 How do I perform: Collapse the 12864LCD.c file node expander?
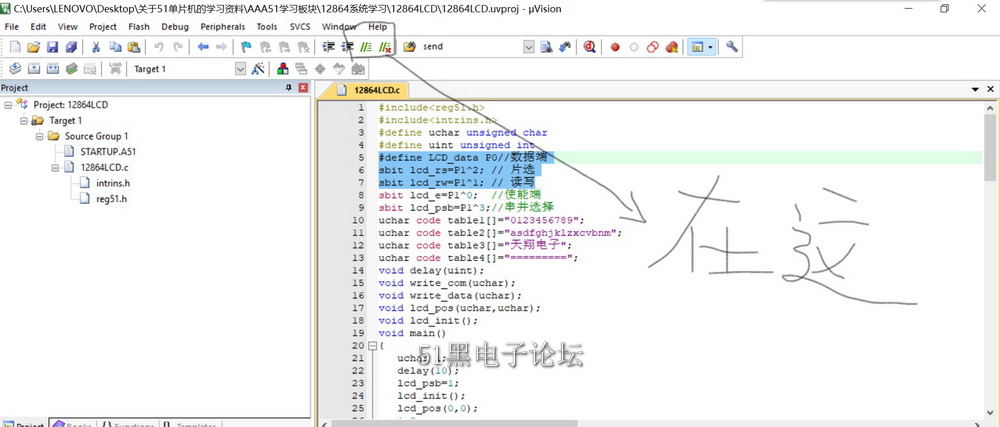(x=55, y=168)
